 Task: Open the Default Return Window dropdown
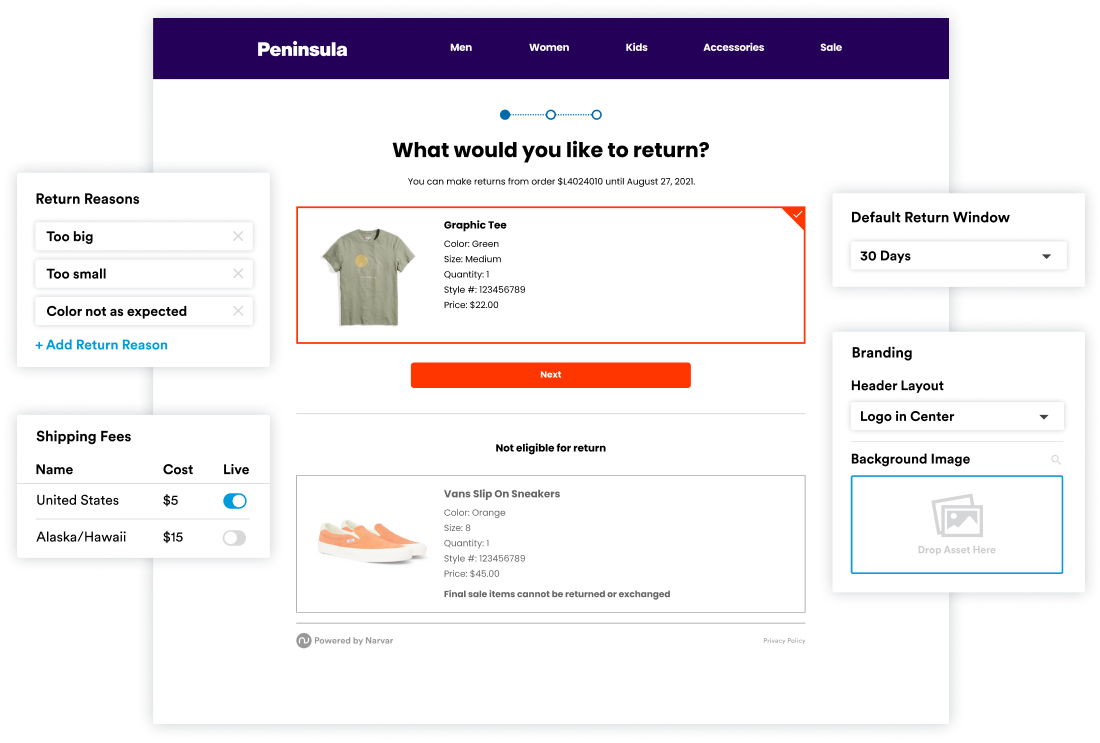(x=958, y=256)
